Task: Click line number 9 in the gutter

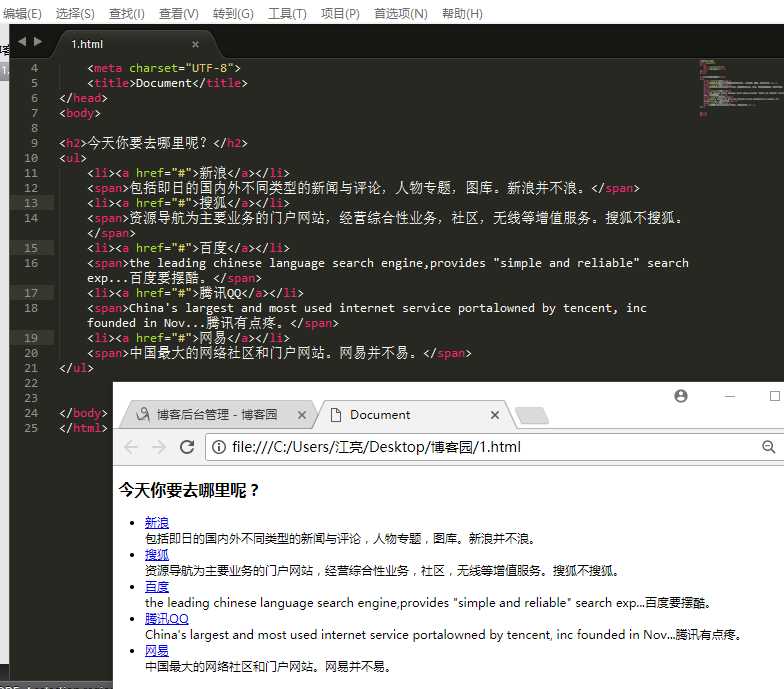Action: pos(34,143)
